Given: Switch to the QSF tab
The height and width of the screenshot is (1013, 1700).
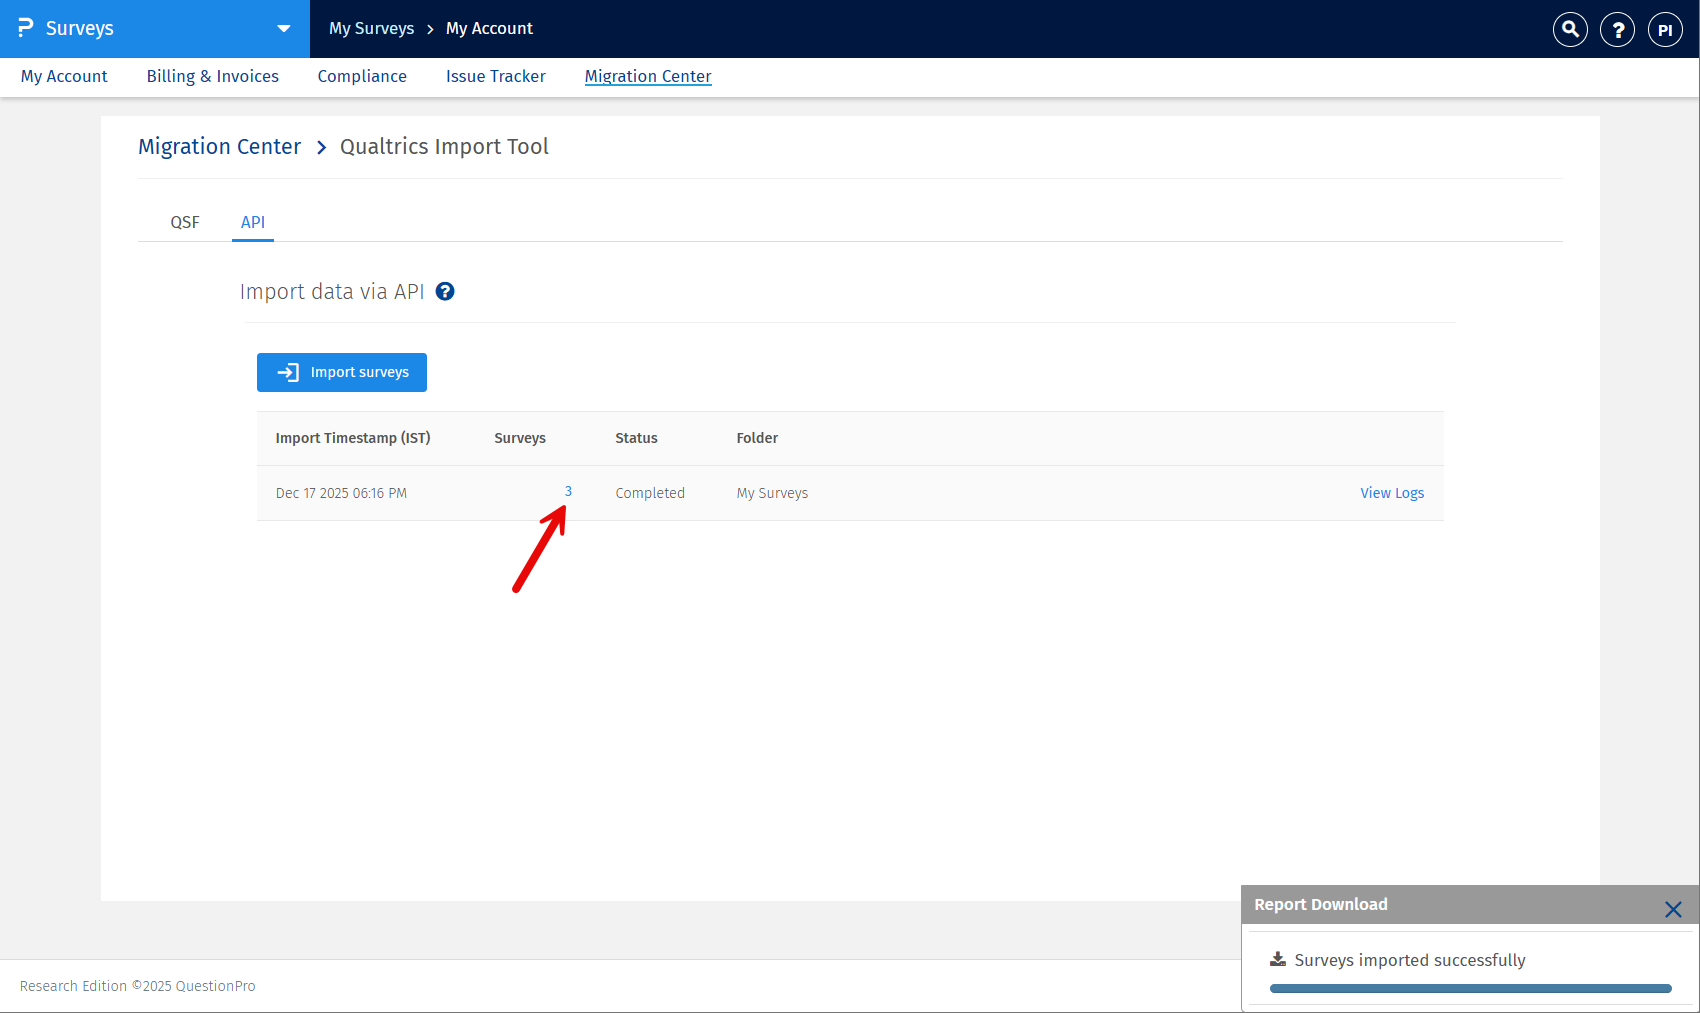Looking at the screenshot, I should pos(185,222).
